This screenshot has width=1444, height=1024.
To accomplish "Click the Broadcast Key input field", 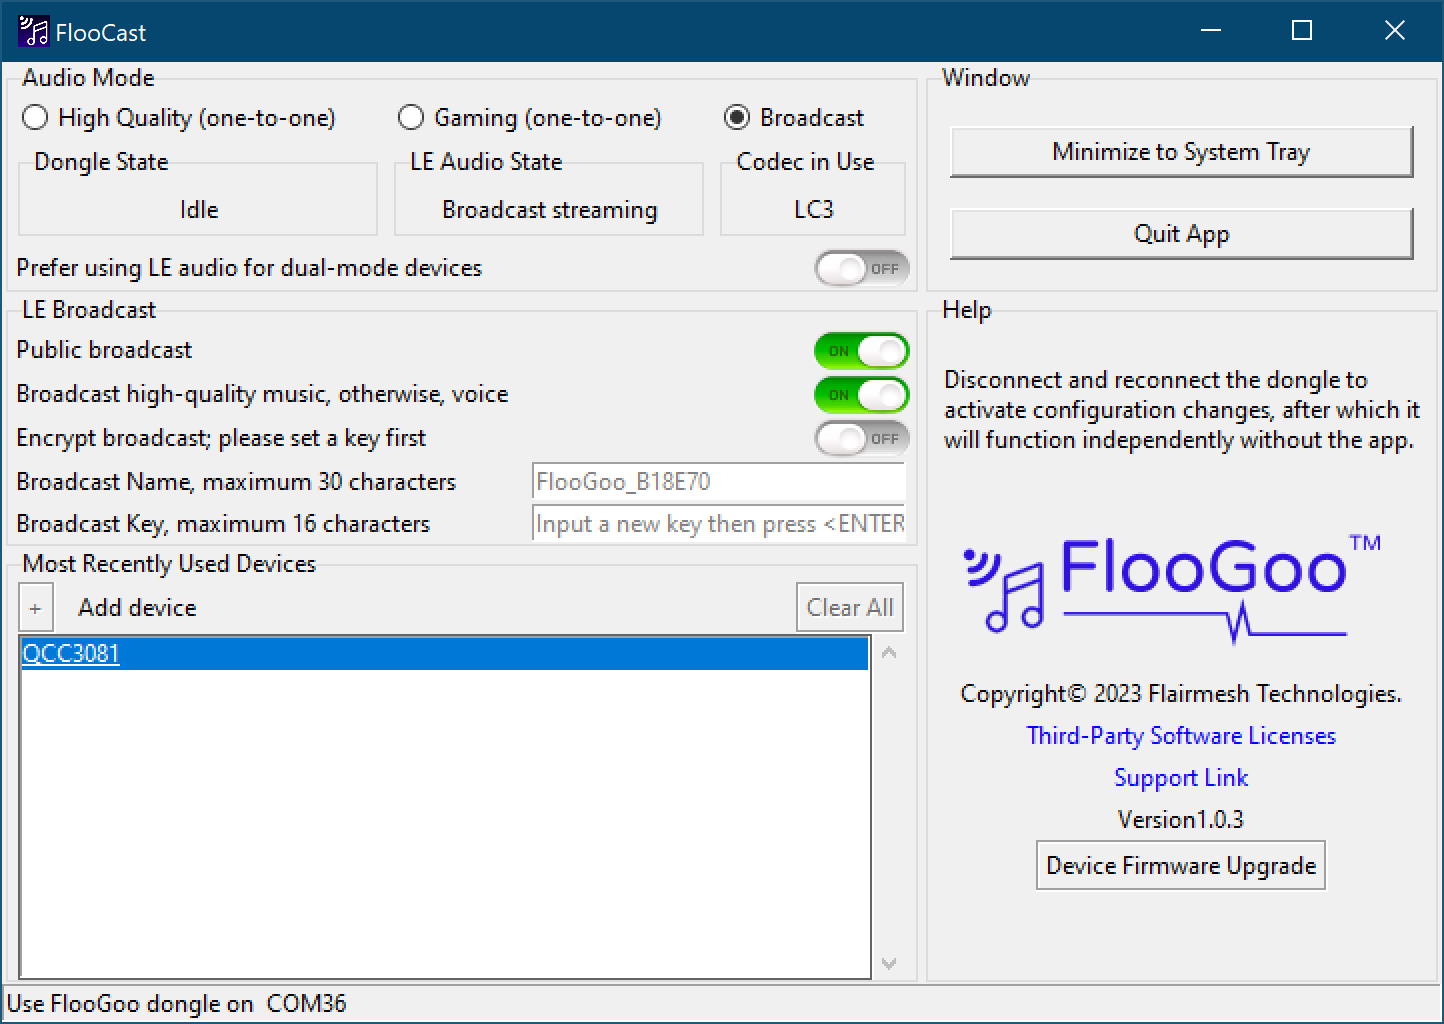I will coord(719,524).
